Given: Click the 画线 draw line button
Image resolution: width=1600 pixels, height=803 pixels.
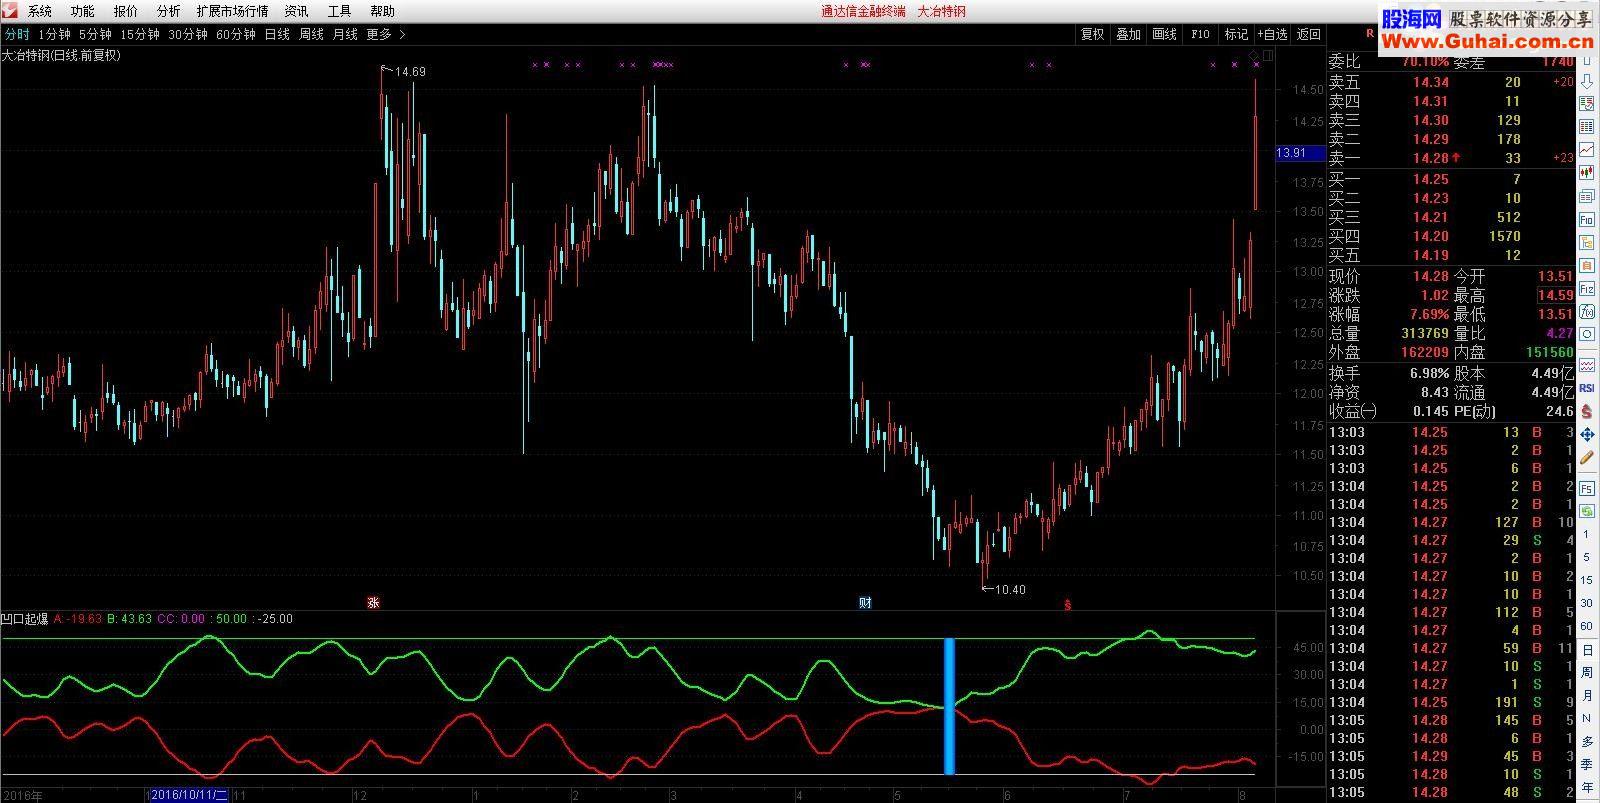Looking at the screenshot, I should (x=1164, y=34).
